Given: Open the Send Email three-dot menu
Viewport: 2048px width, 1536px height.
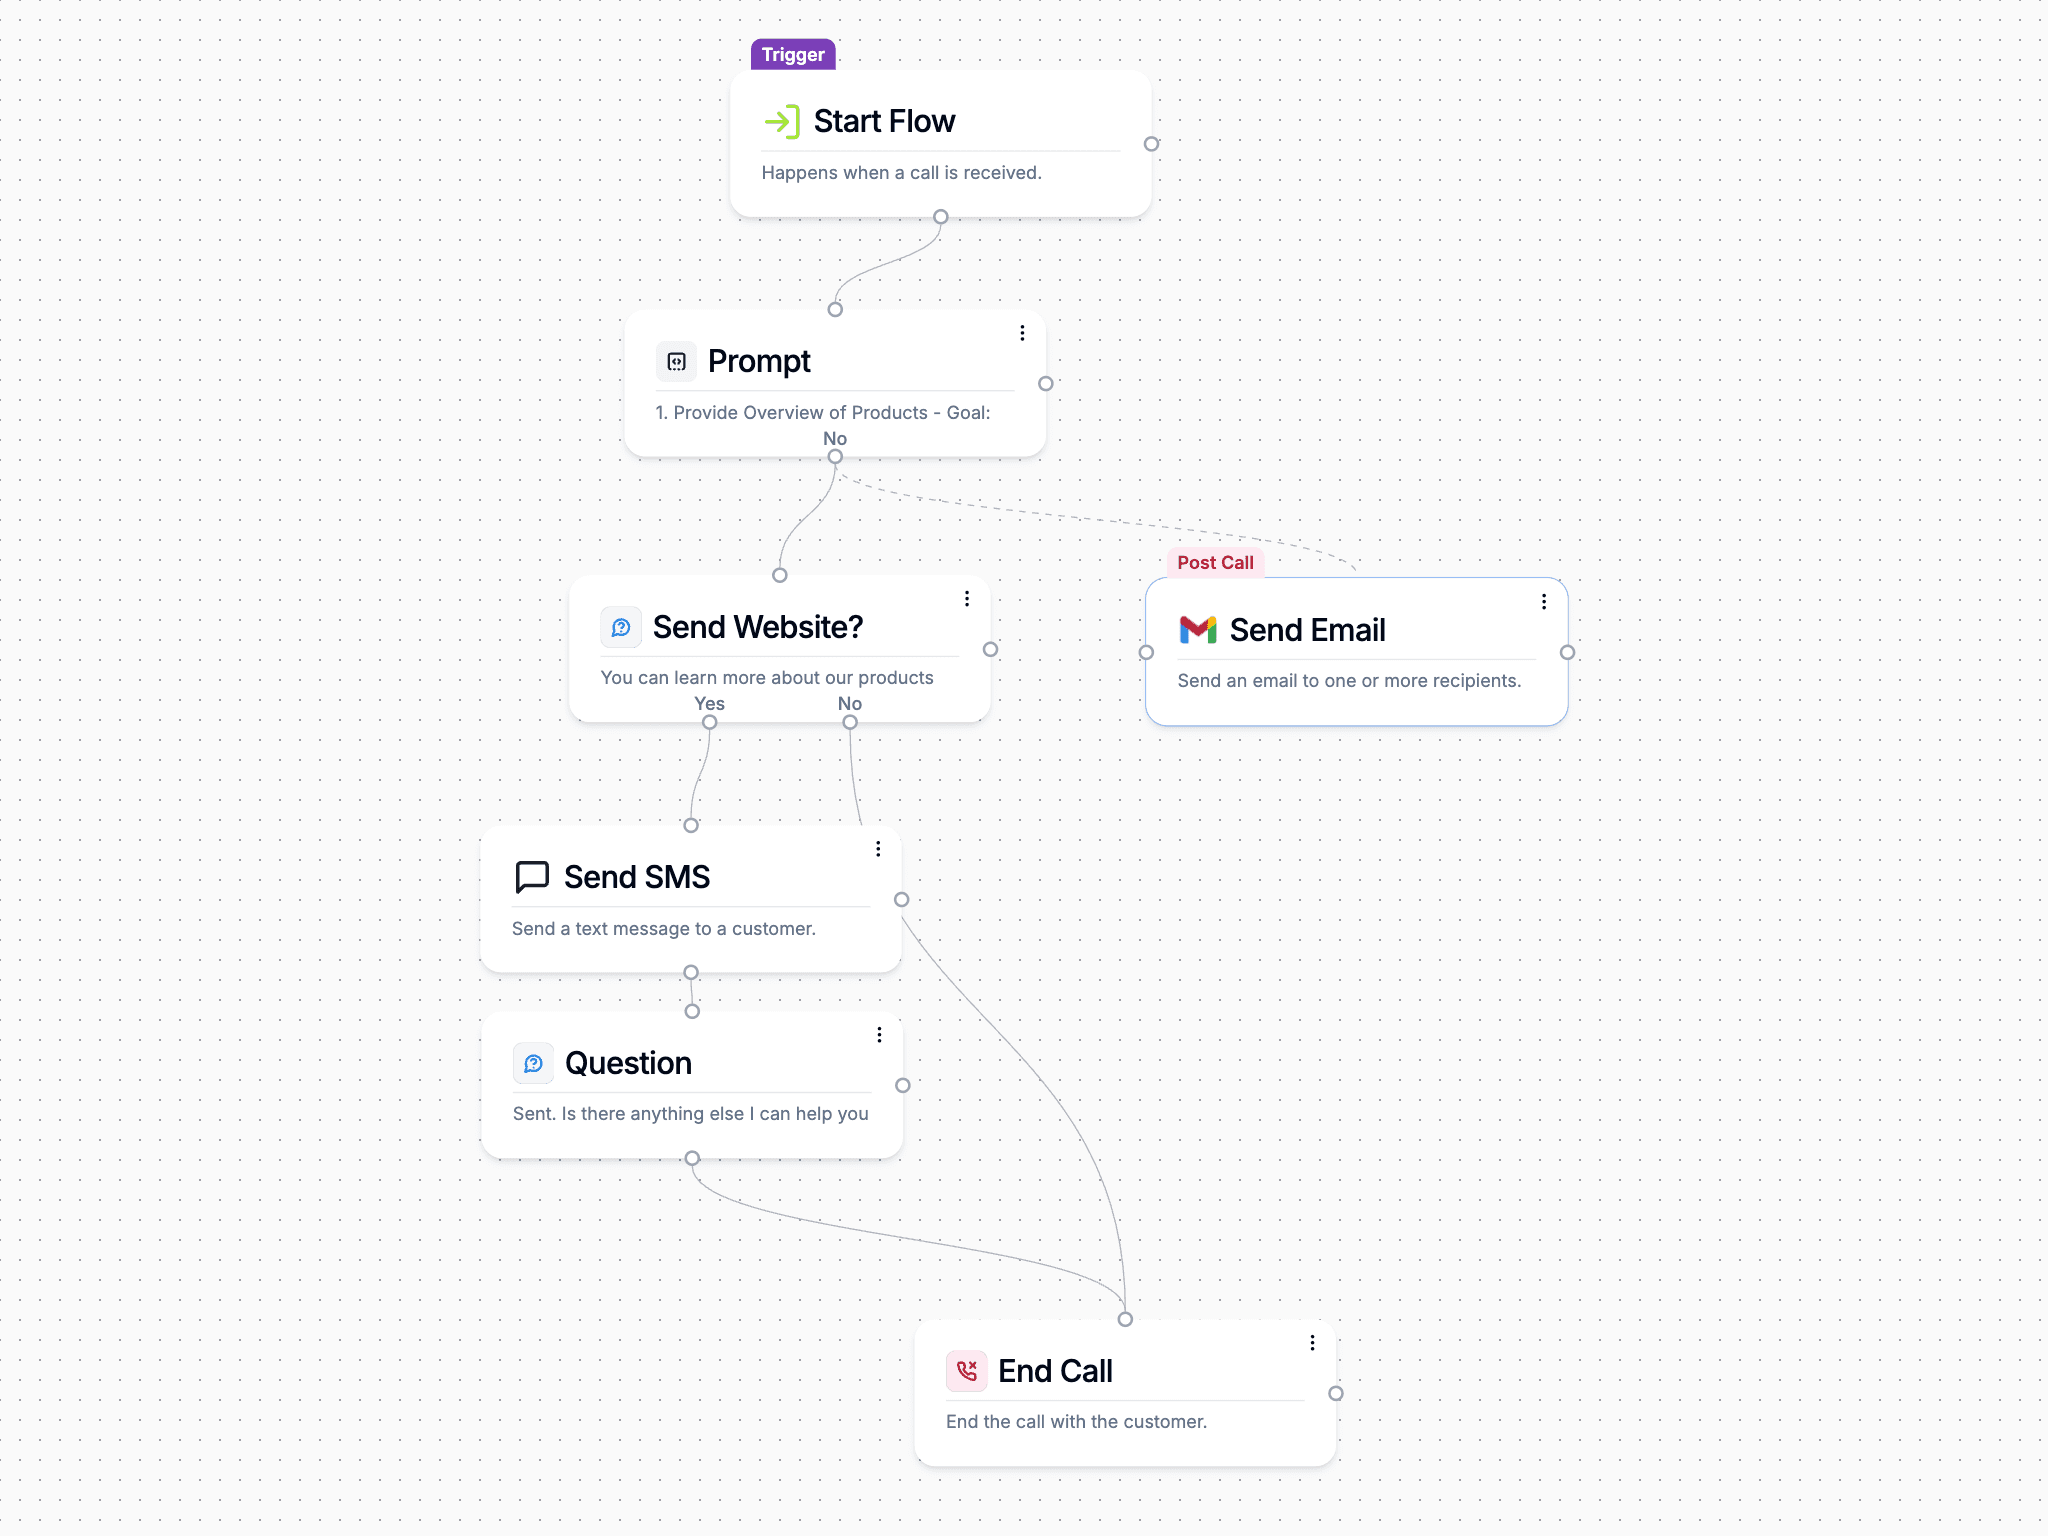Looking at the screenshot, I should point(1543,601).
